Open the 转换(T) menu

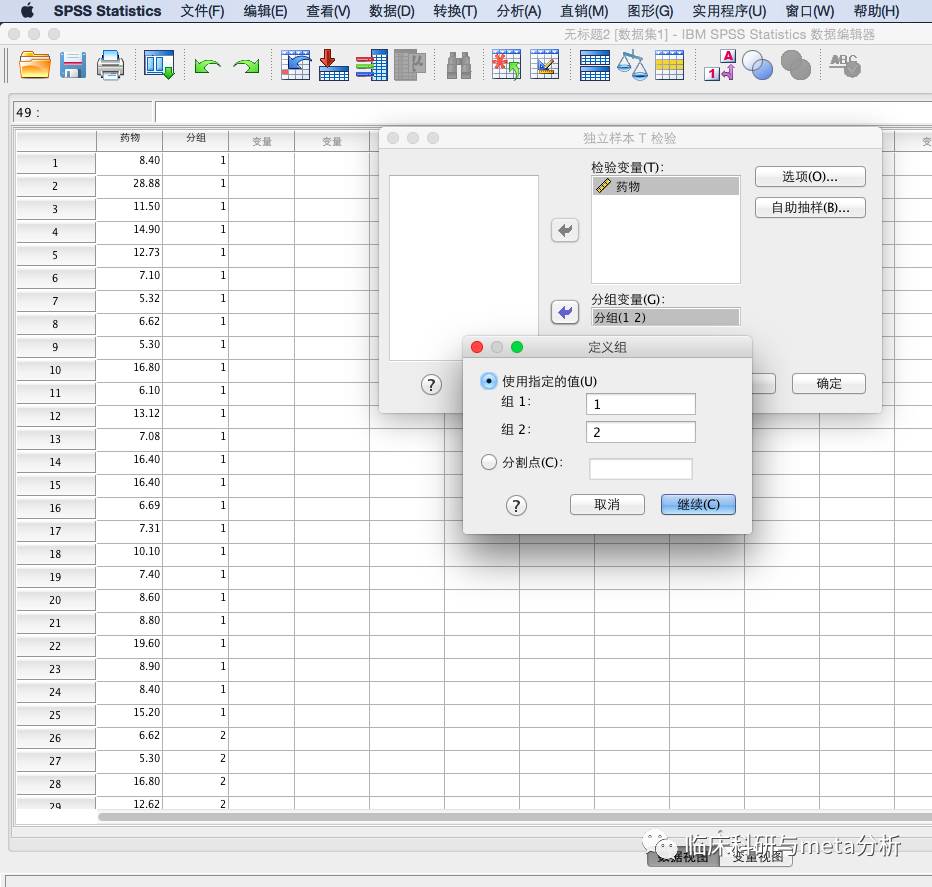click(x=455, y=11)
